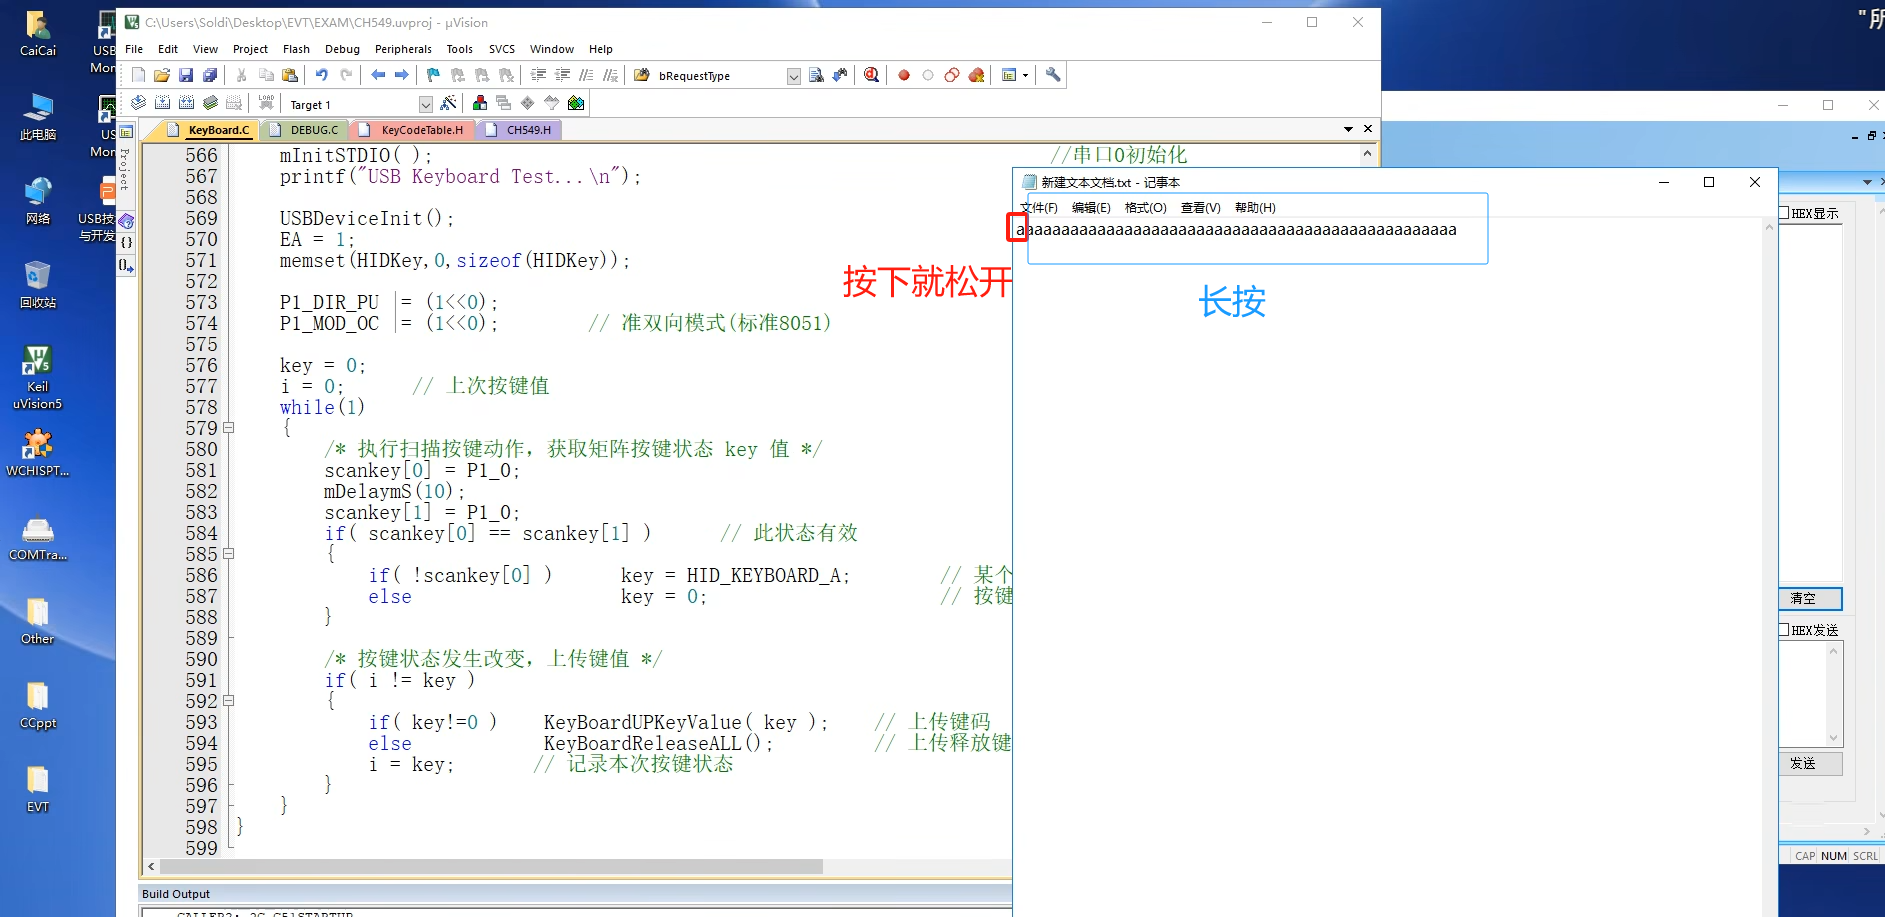
Task: Undo the last edit with Undo icon
Action: point(321,75)
